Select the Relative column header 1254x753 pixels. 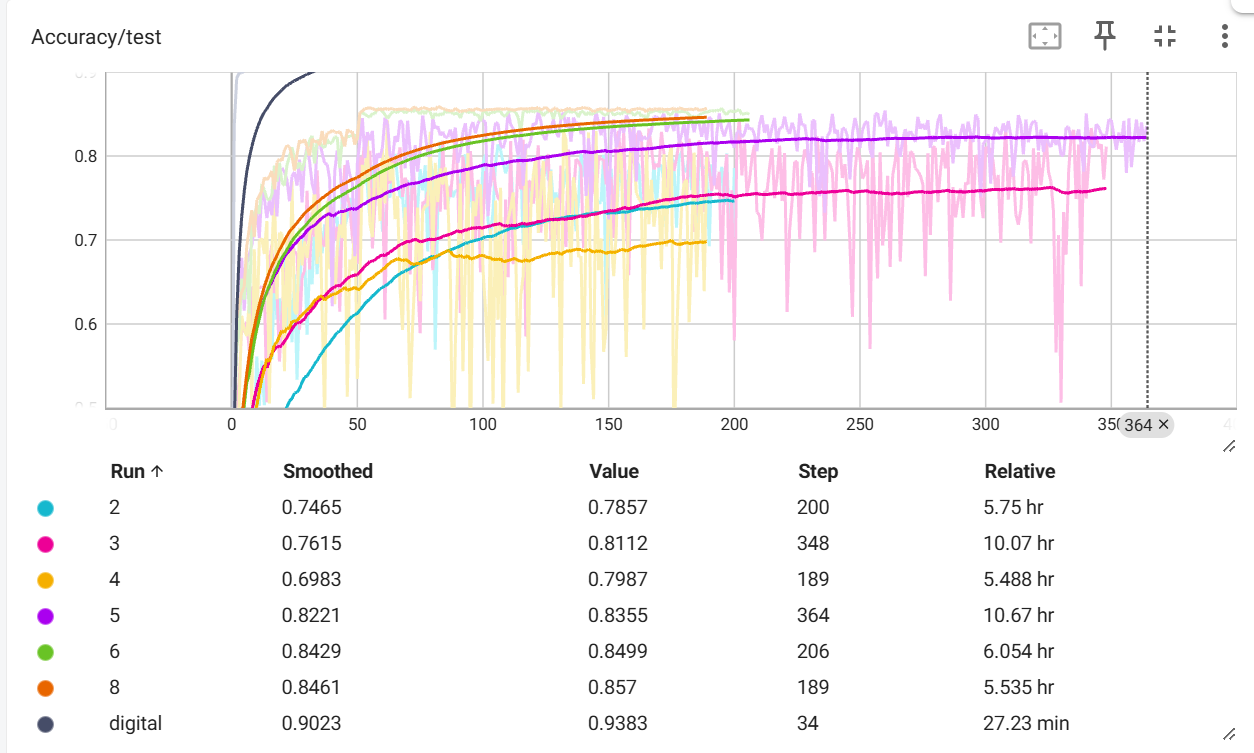click(1019, 472)
